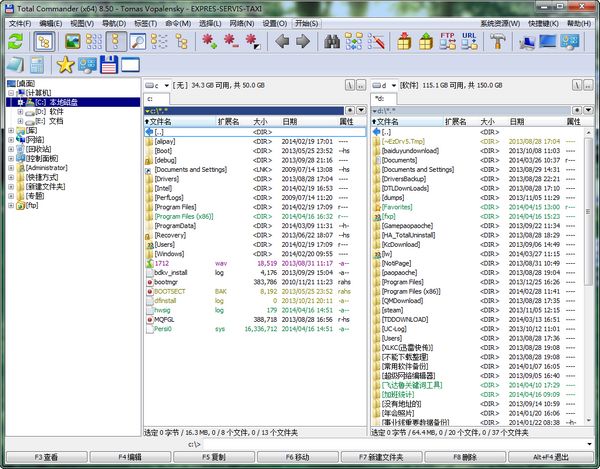This screenshot has width=600, height=469.
Task: Click the yellow star favorites icon
Action: point(65,65)
